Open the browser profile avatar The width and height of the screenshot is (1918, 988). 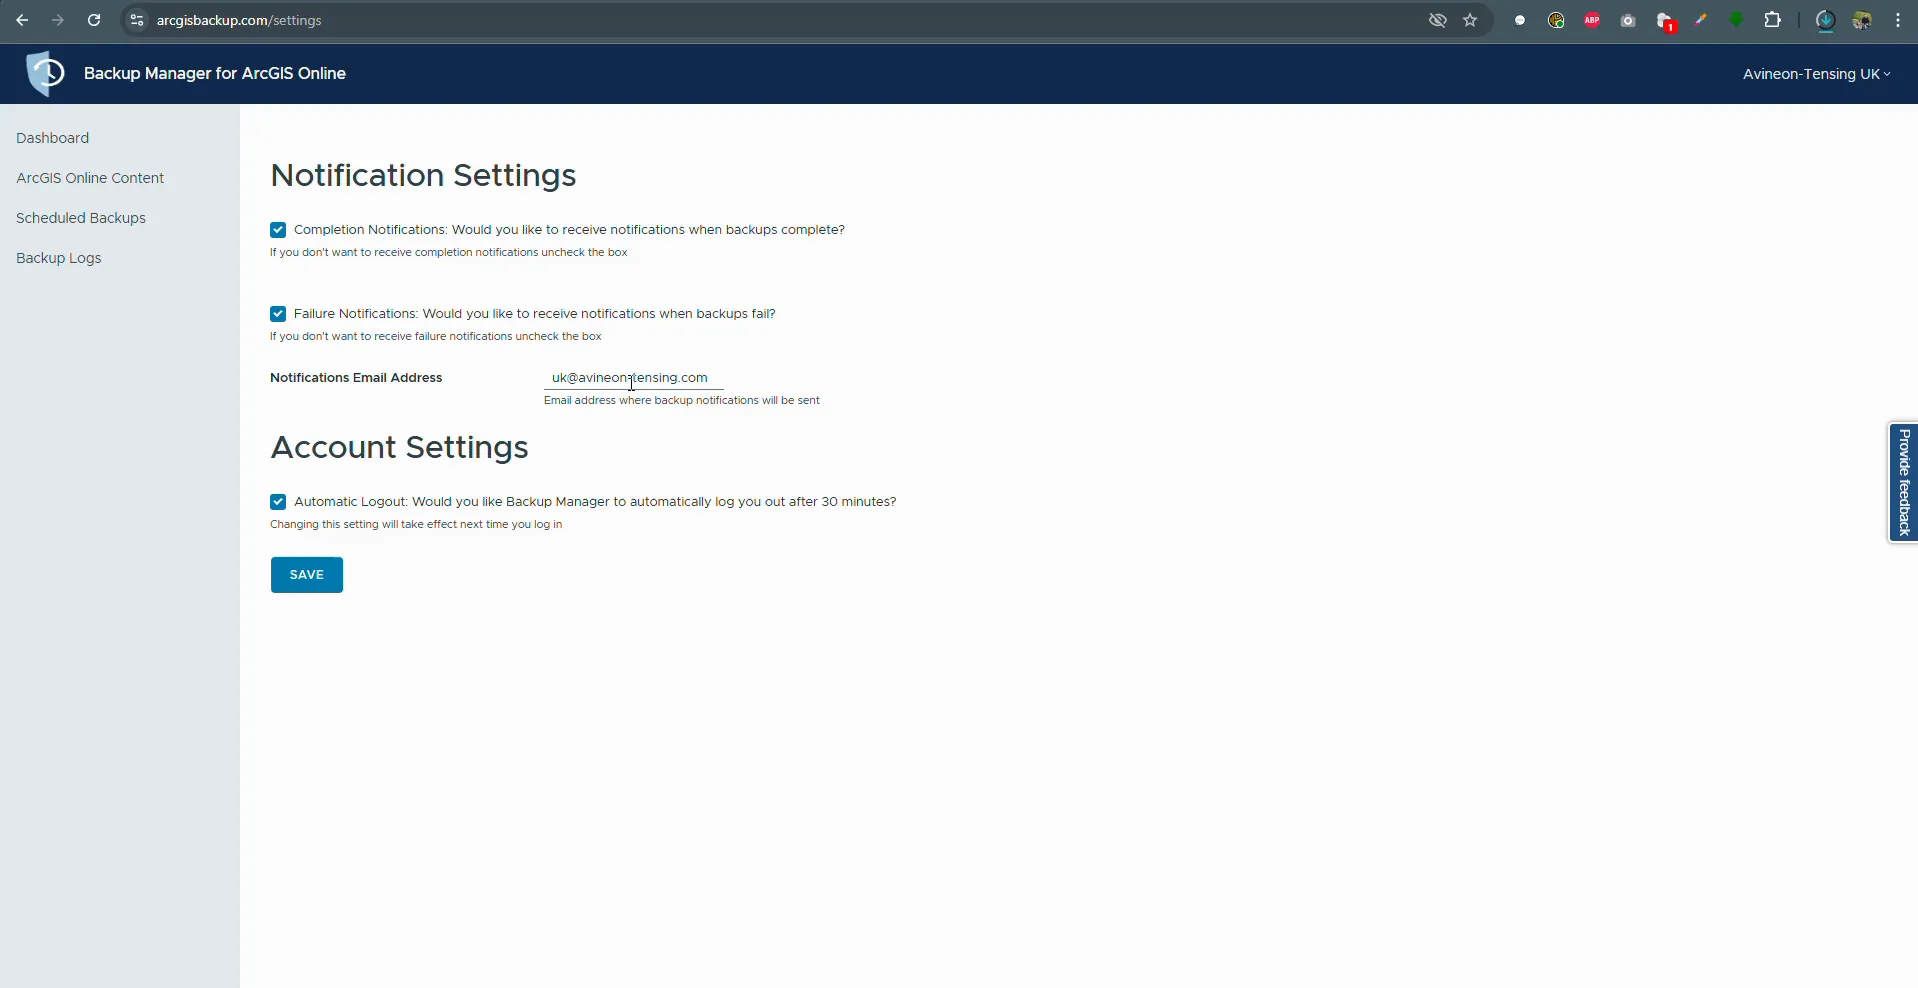click(1862, 20)
